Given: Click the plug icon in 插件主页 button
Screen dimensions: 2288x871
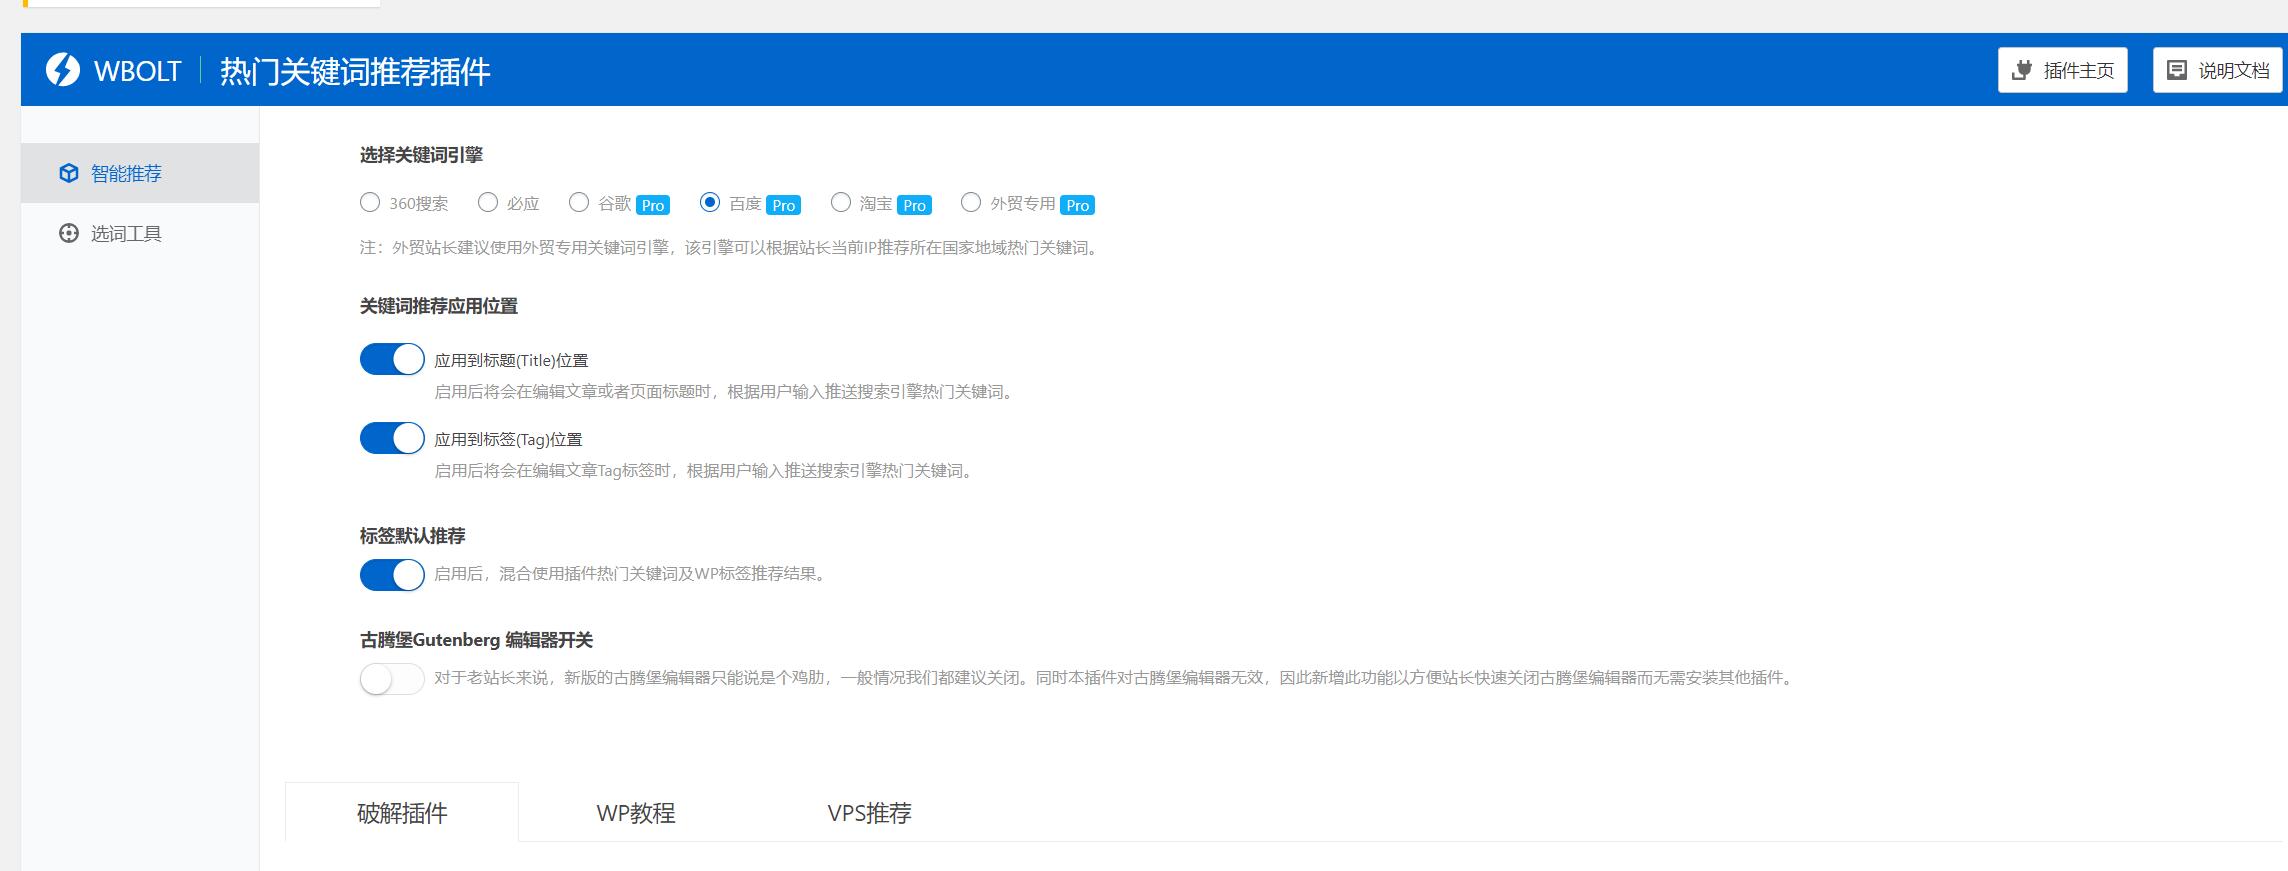Looking at the screenshot, I should (2021, 70).
